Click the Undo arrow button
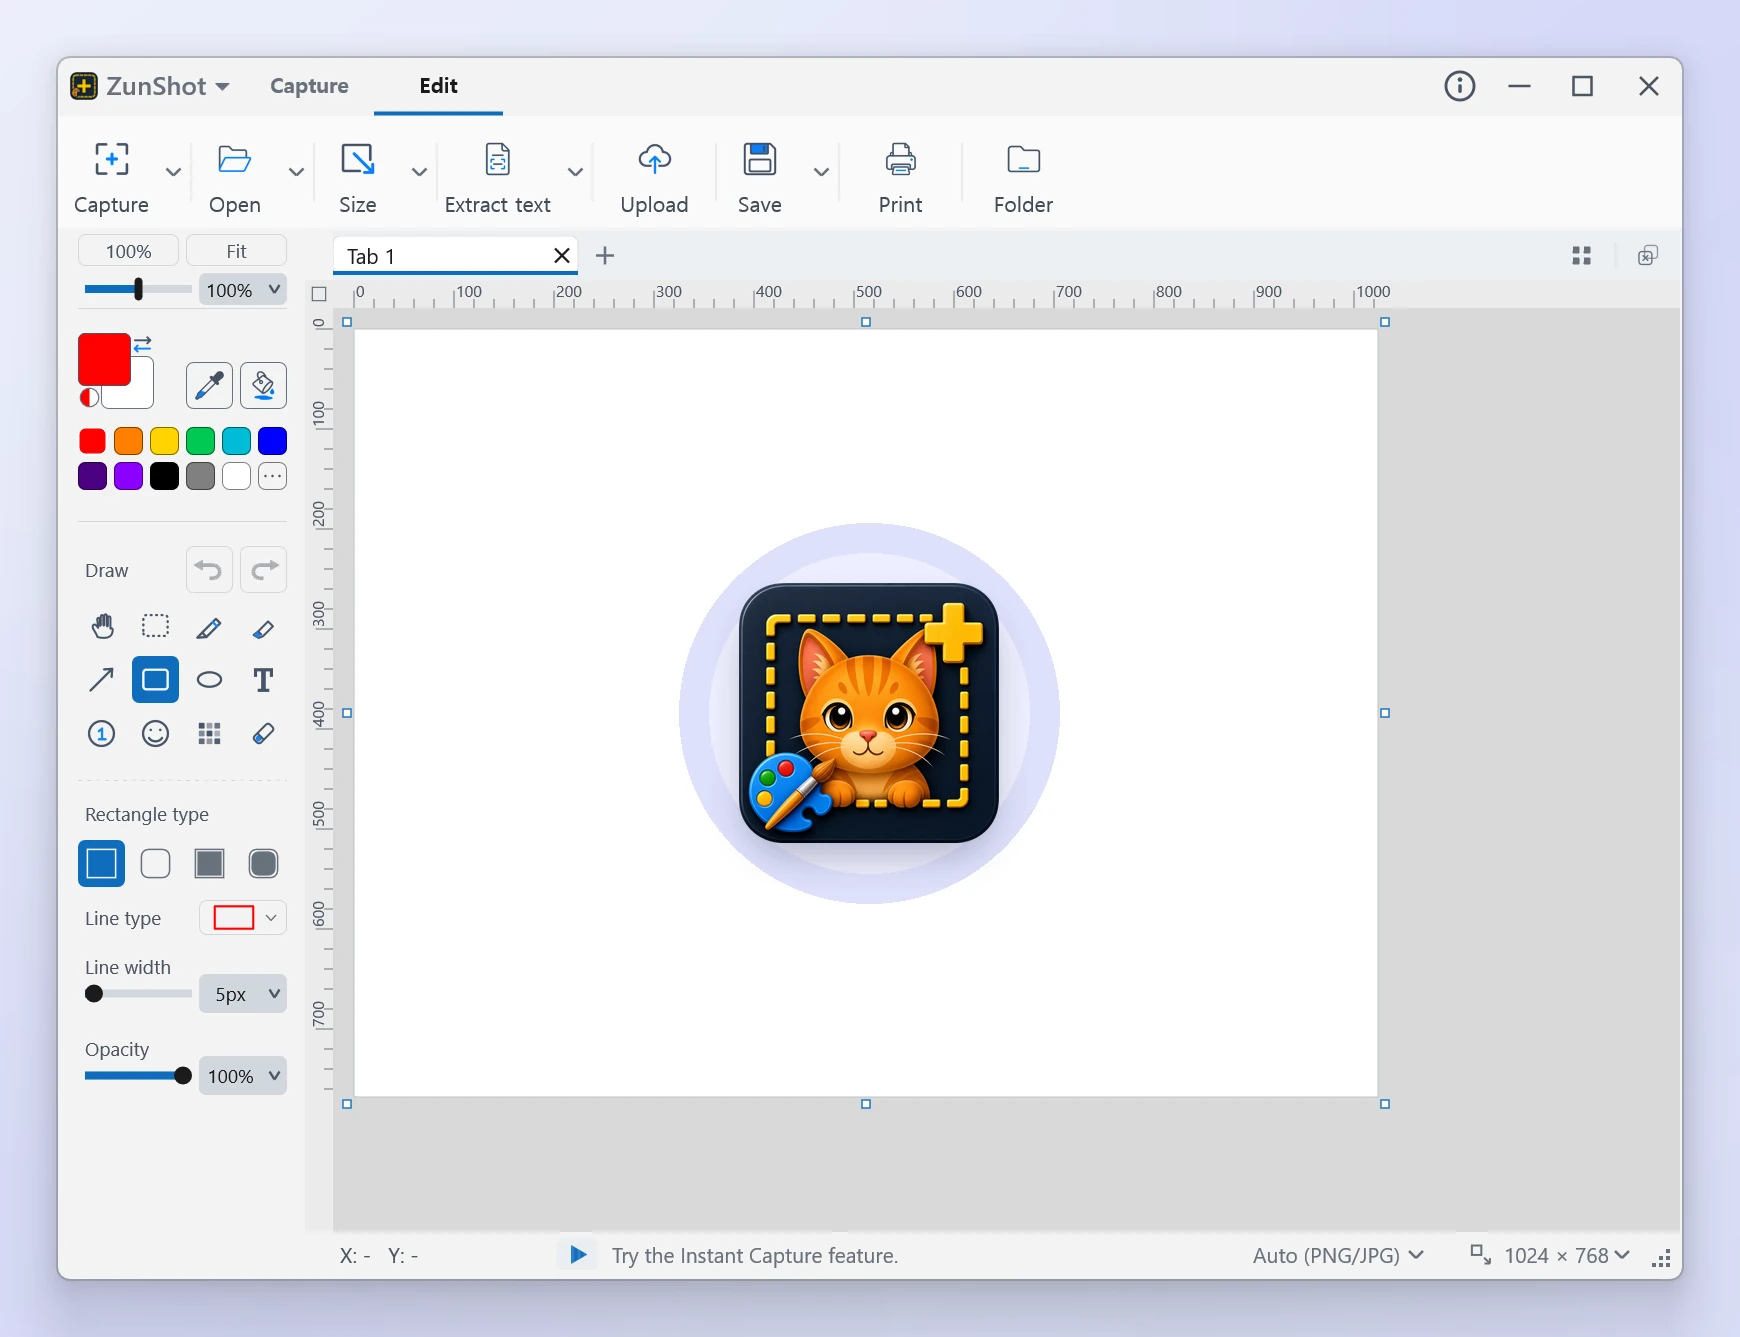The width and height of the screenshot is (1740, 1337). point(209,570)
